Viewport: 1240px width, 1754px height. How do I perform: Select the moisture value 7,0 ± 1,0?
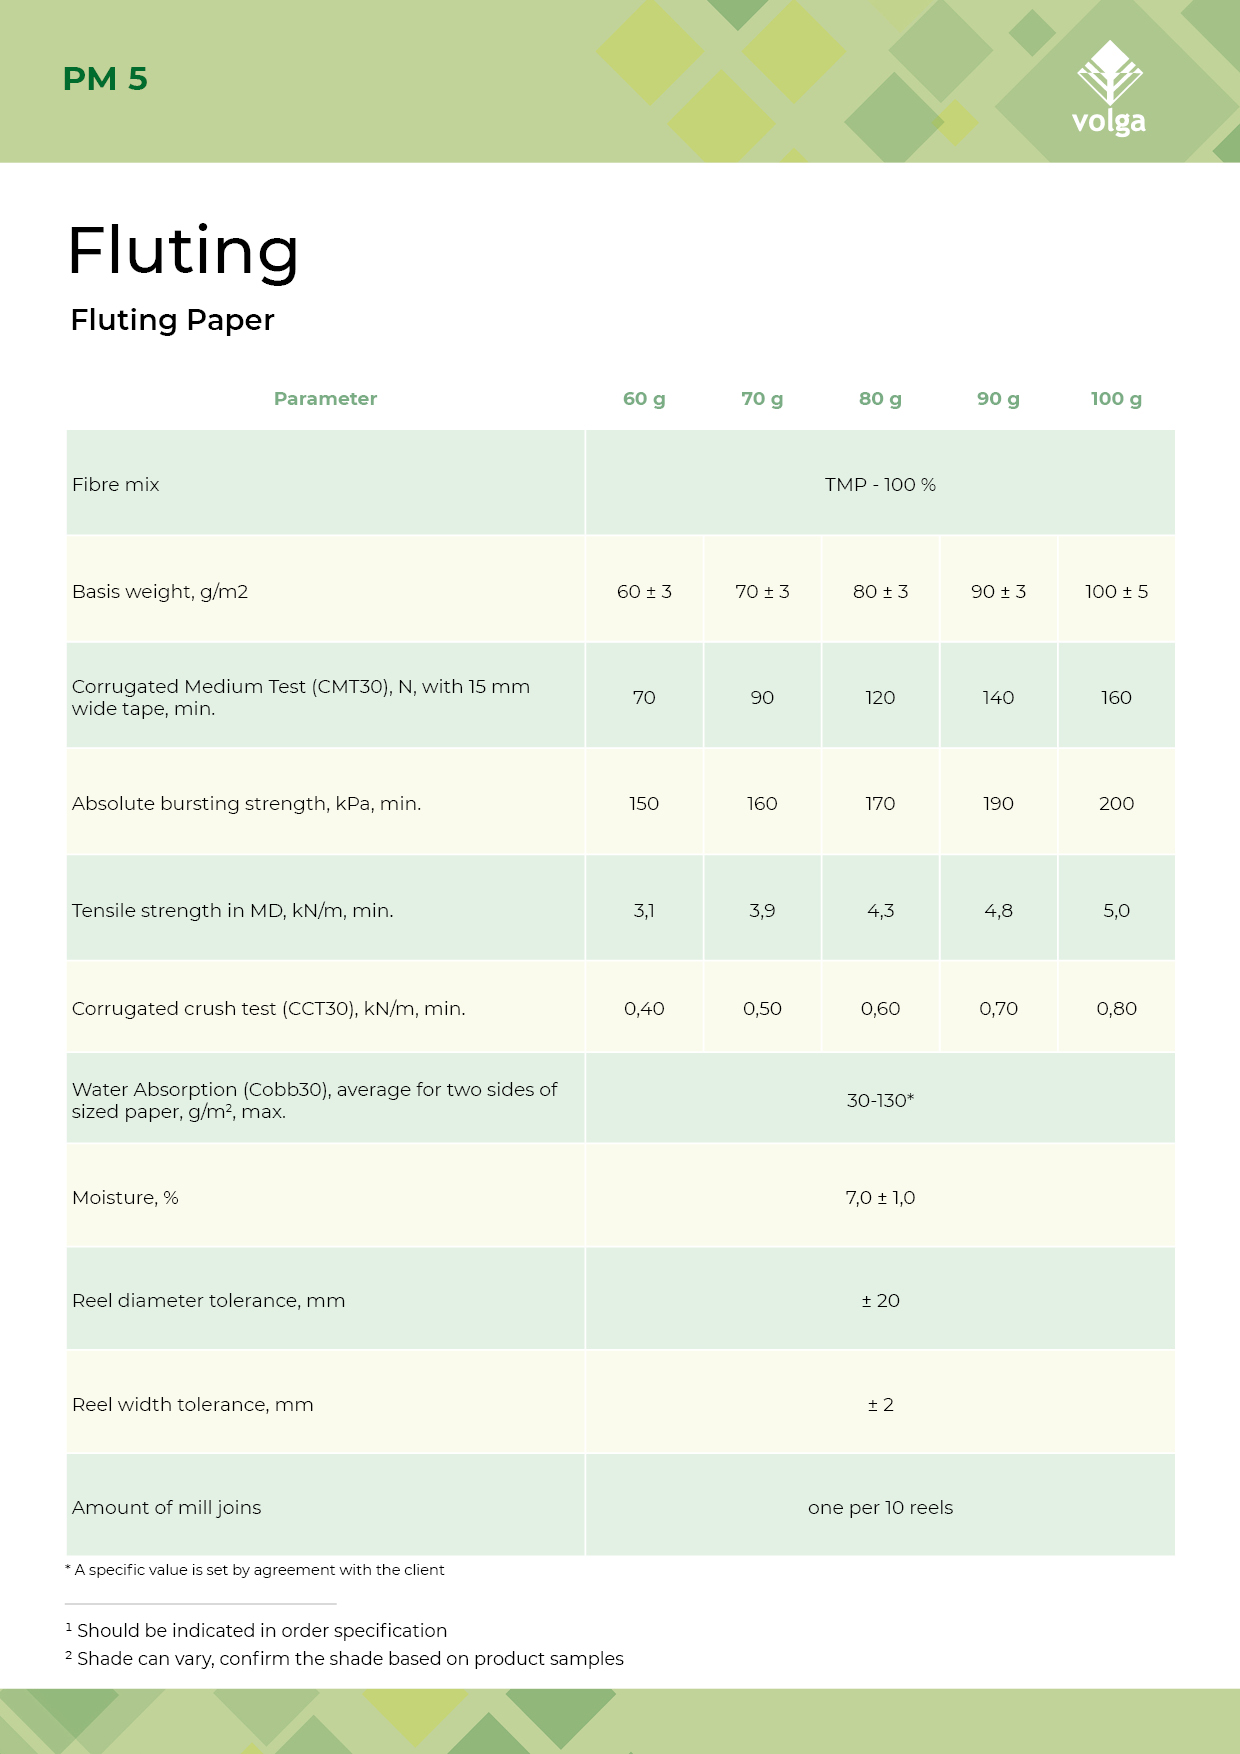[880, 1197]
